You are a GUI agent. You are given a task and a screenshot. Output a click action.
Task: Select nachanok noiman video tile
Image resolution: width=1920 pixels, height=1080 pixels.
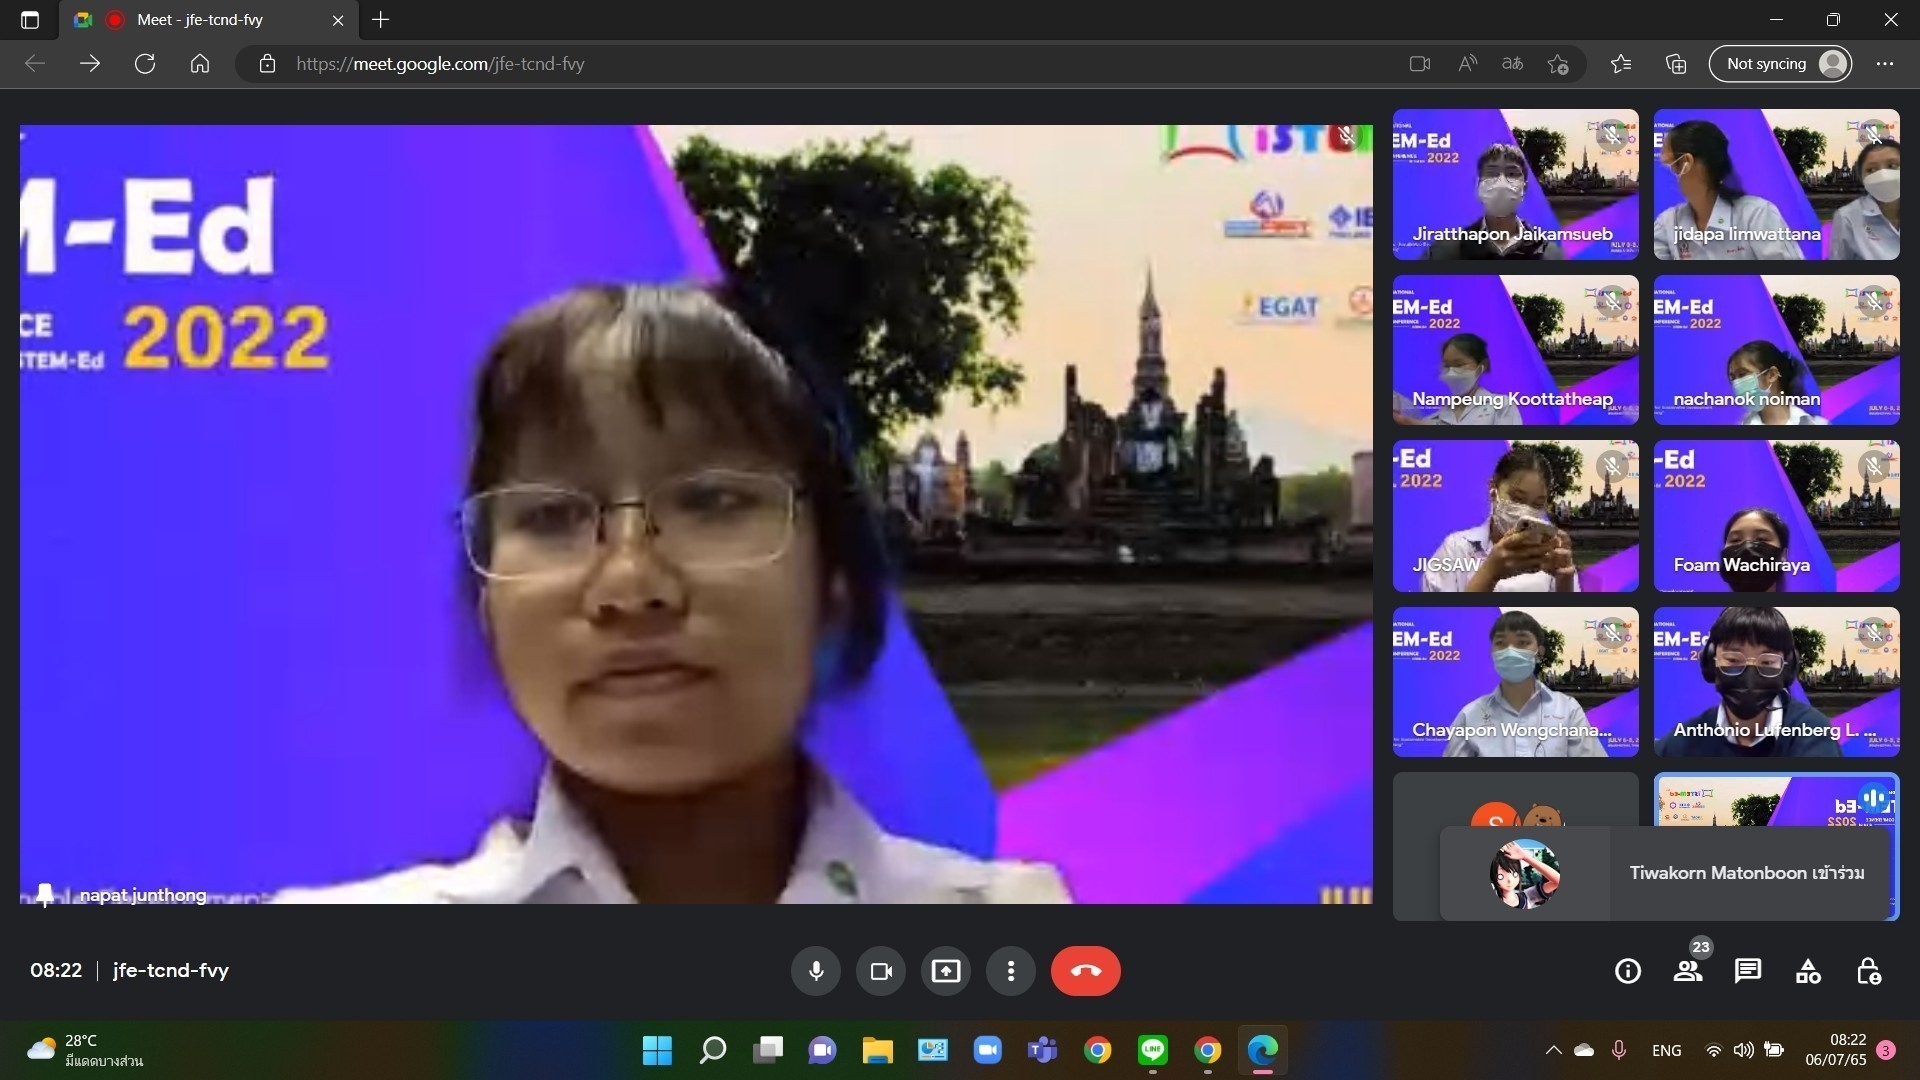pyautogui.click(x=1777, y=350)
